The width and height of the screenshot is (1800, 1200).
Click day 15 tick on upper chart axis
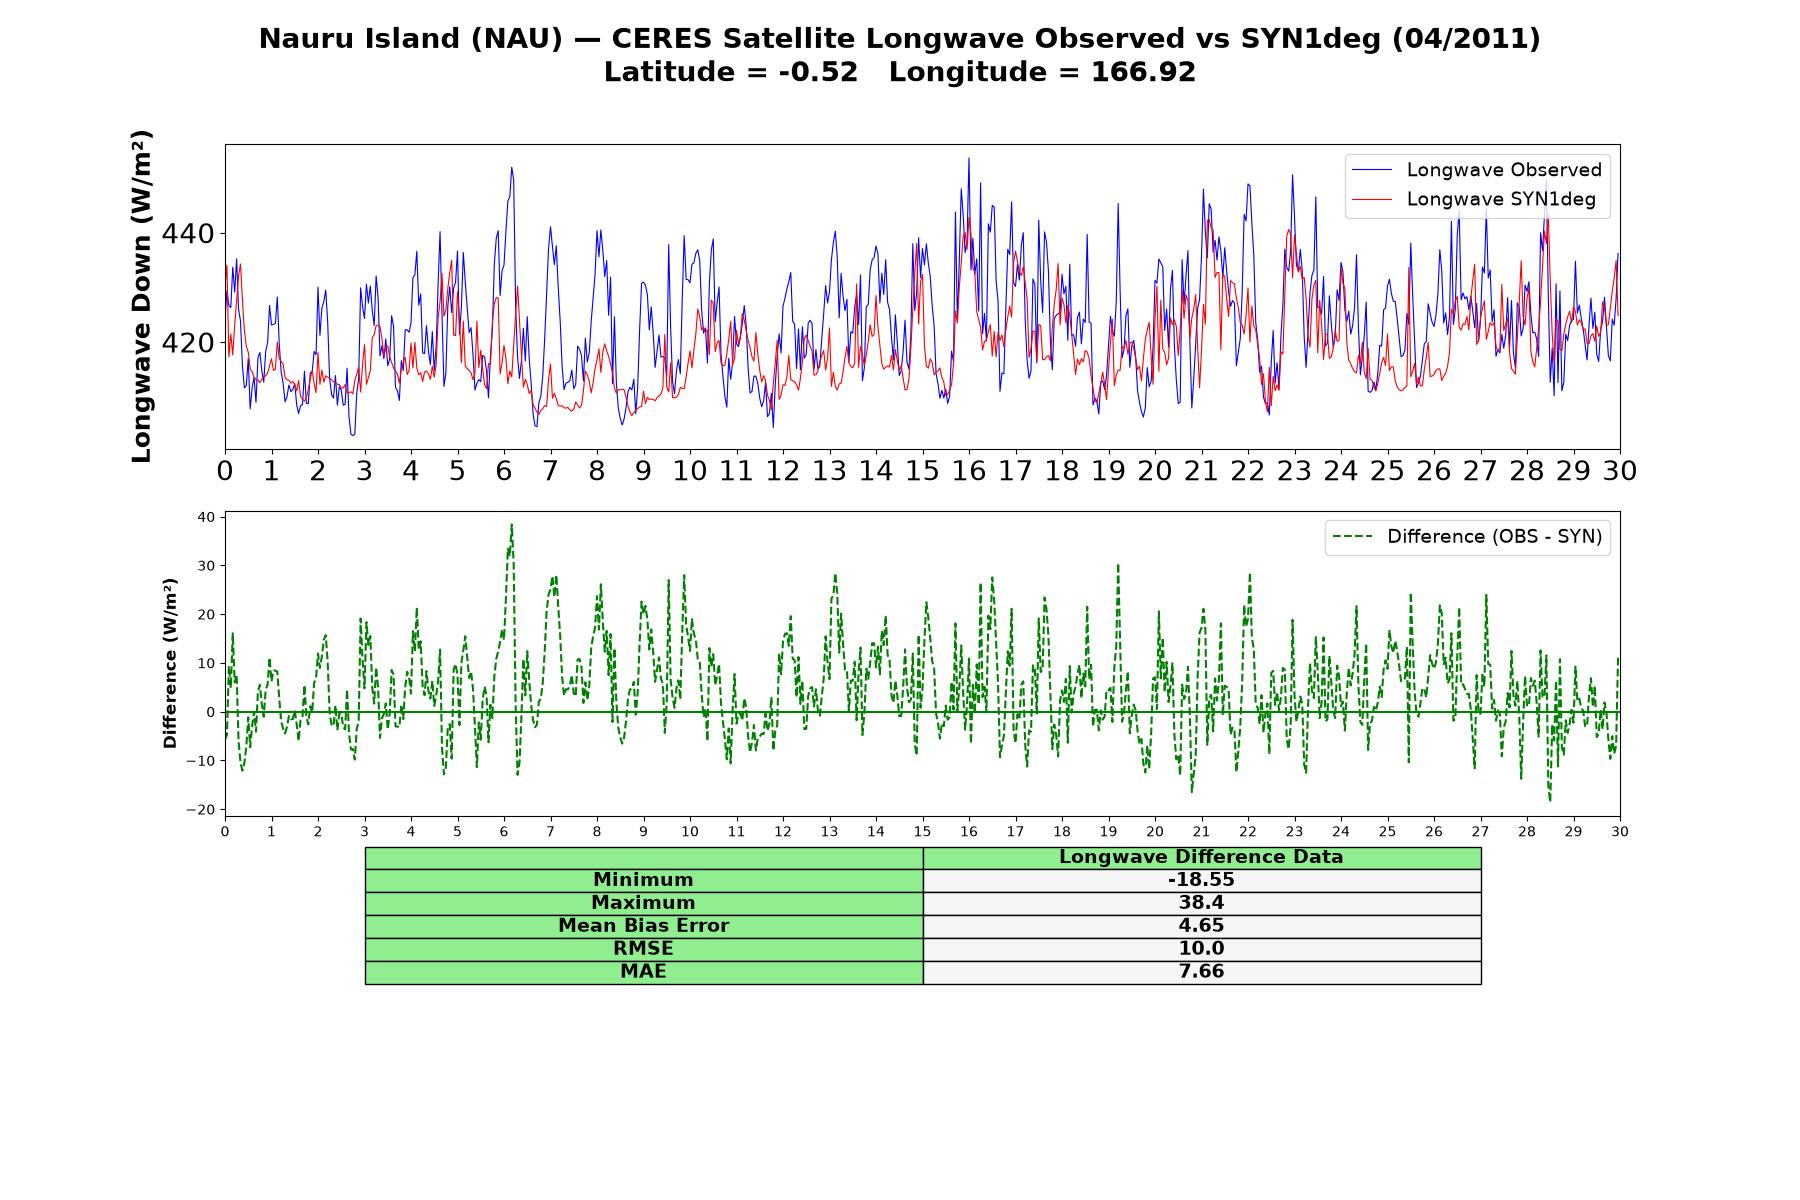[x=922, y=470]
